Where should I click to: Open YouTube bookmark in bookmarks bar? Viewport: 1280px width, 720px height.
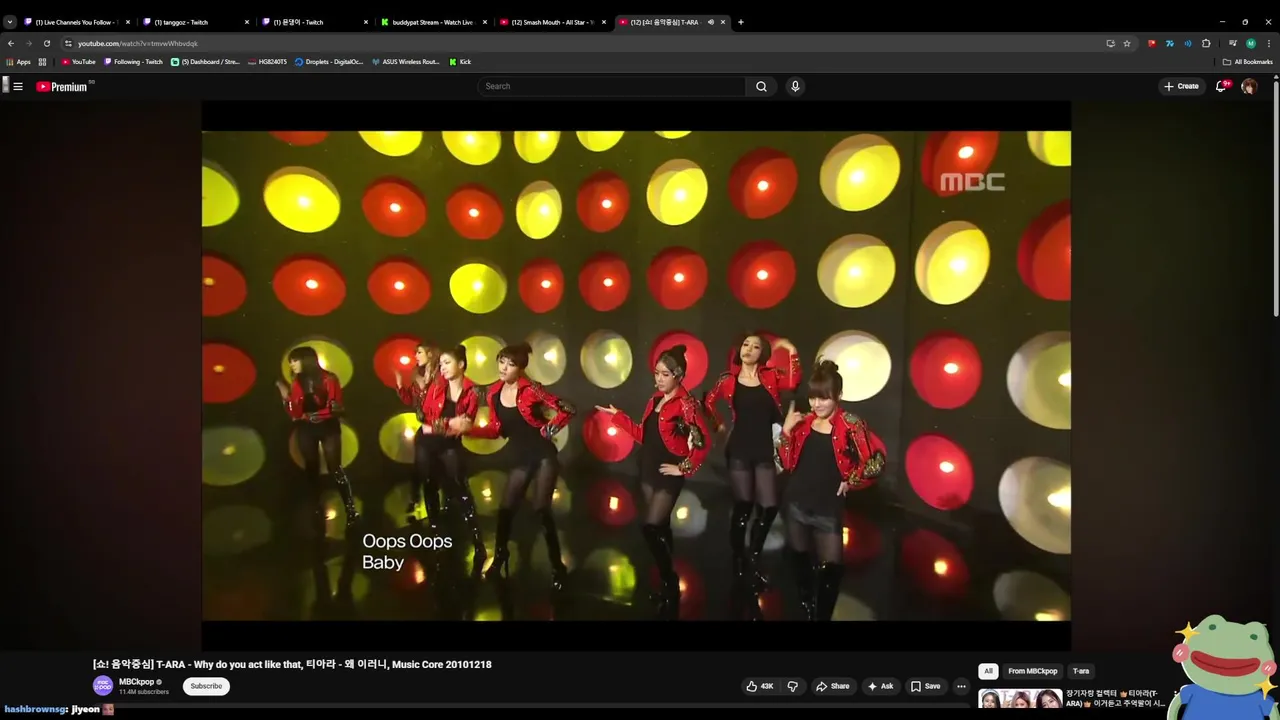point(78,62)
